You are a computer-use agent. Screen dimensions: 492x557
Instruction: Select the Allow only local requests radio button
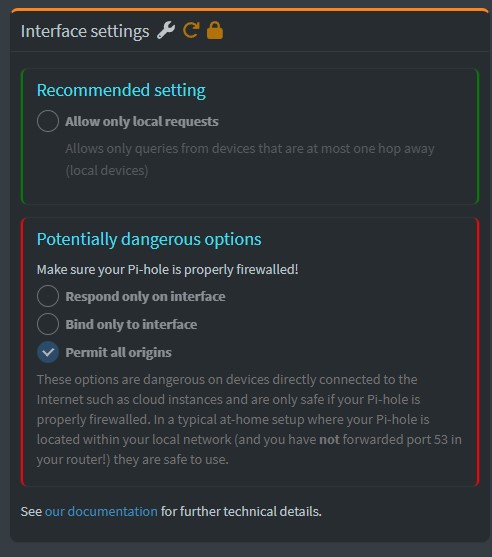coord(48,121)
